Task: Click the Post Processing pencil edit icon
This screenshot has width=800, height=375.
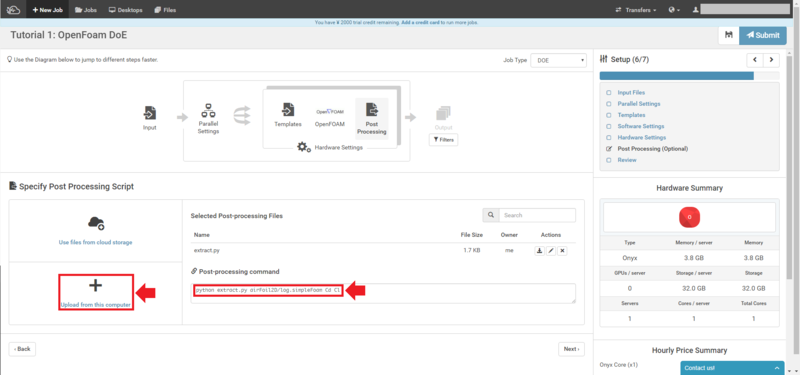Action: click(x=609, y=149)
